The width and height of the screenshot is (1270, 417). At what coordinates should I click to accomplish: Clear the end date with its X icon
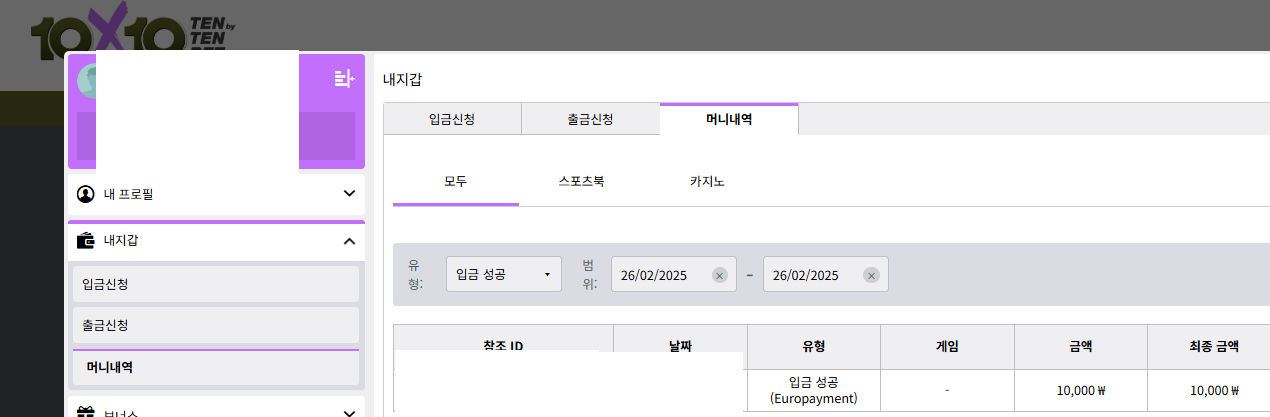pos(871,275)
